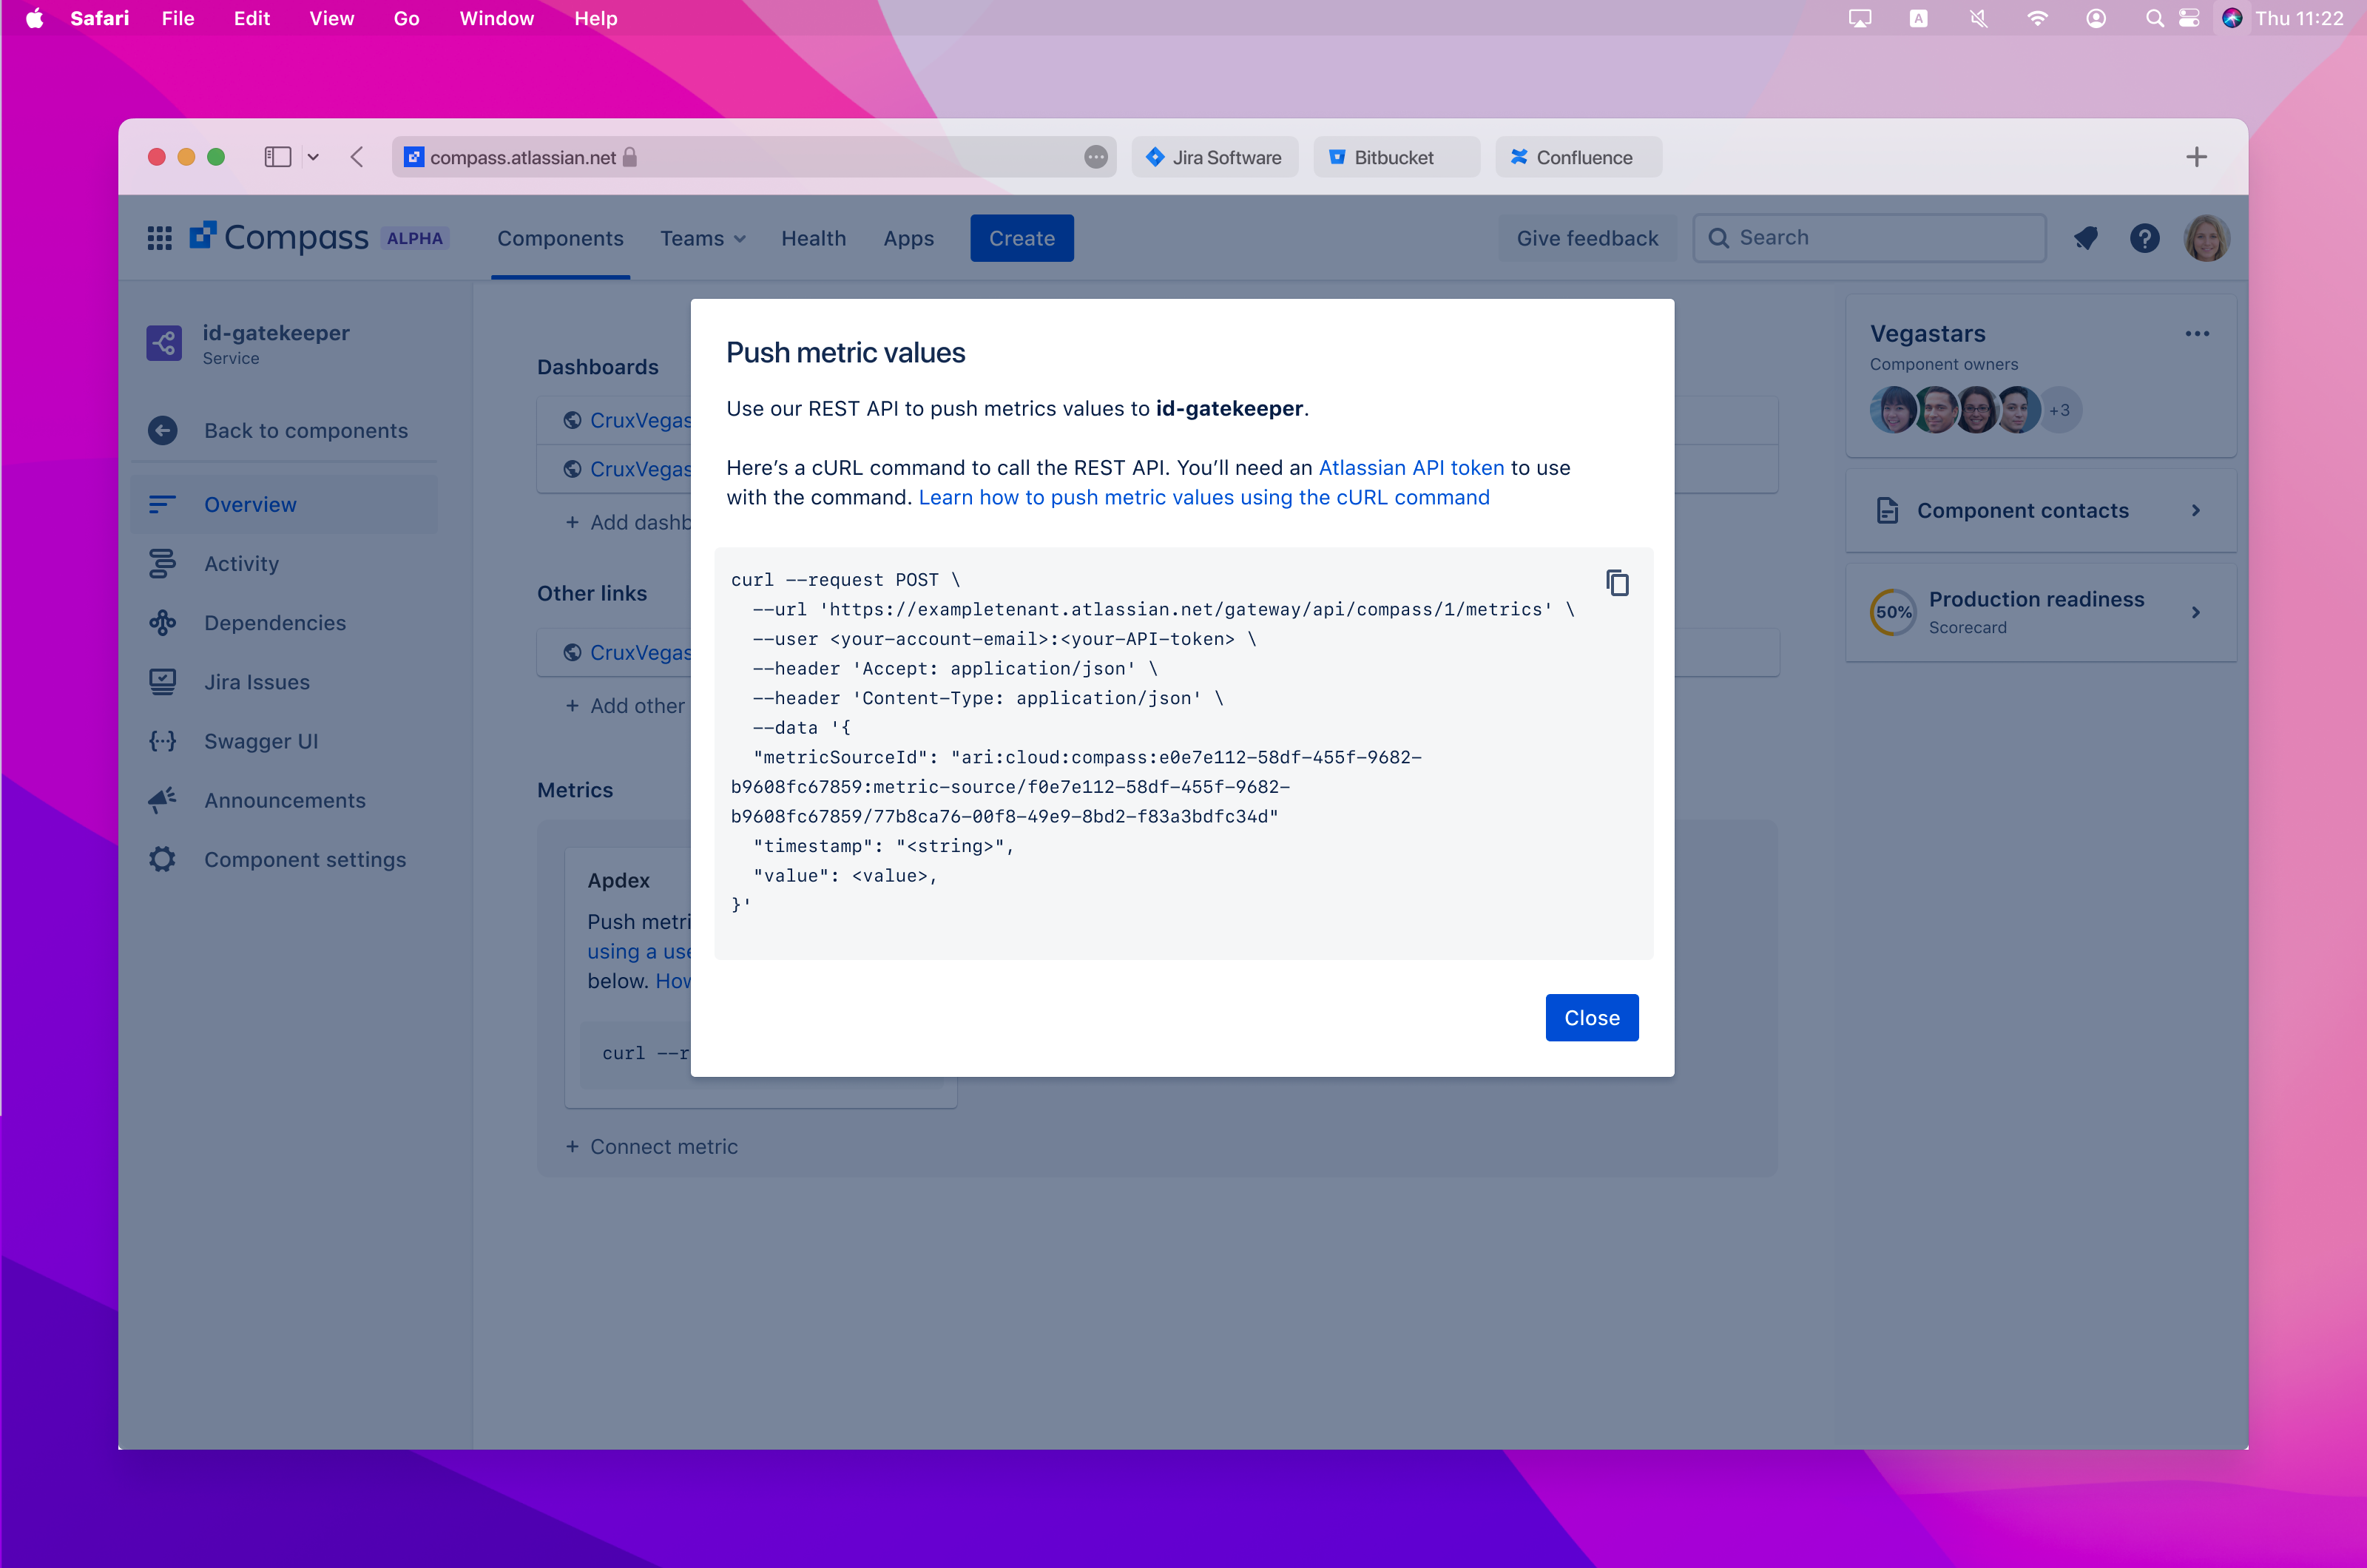The width and height of the screenshot is (2367, 1568).
Task: Click Give feedback button
Action: [1587, 238]
